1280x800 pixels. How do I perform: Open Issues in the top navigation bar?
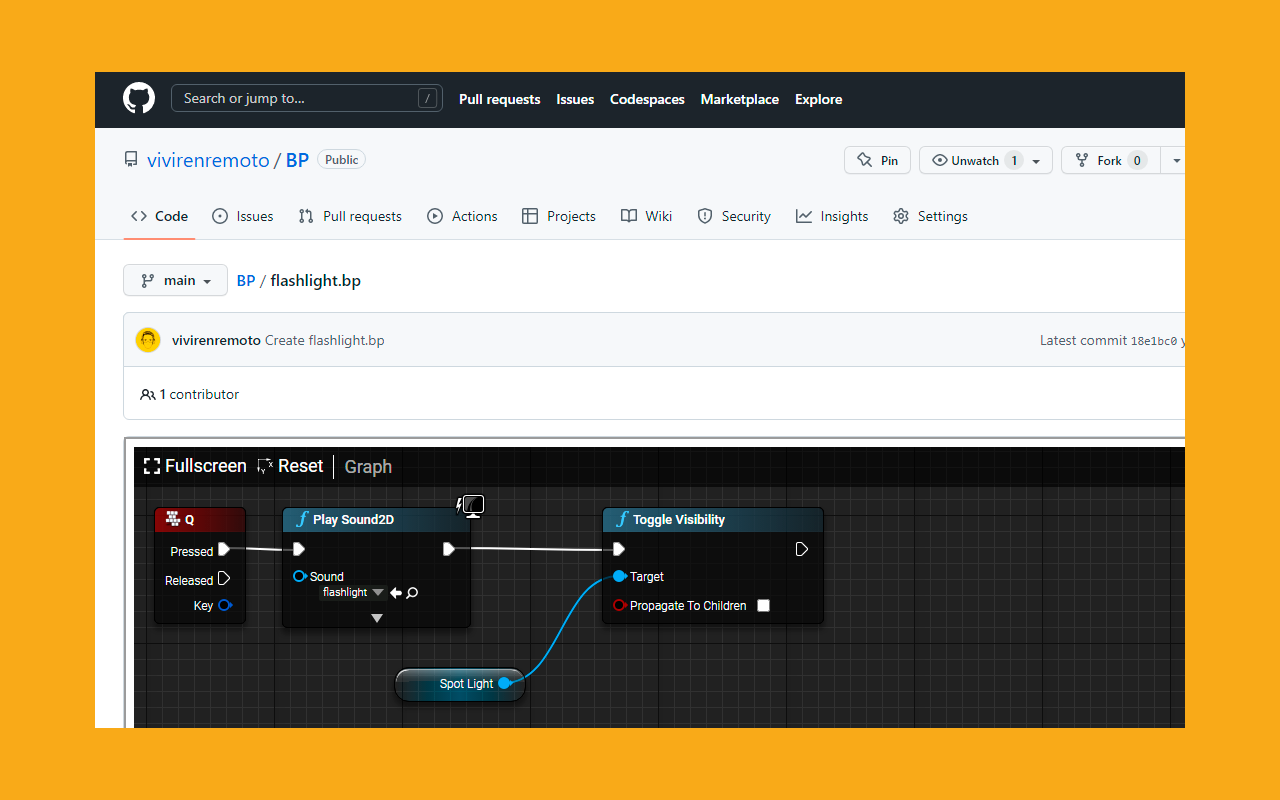(x=575, y=99)
